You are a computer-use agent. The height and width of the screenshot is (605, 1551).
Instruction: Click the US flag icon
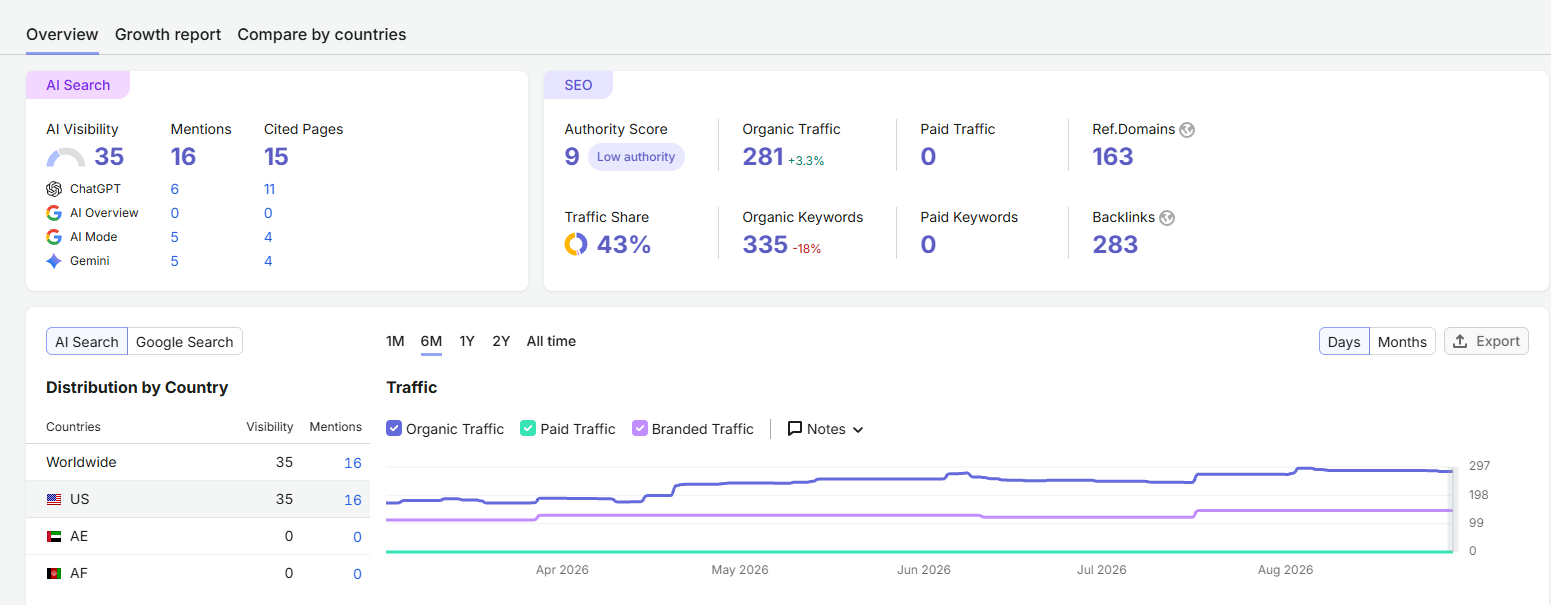(54, 499)
